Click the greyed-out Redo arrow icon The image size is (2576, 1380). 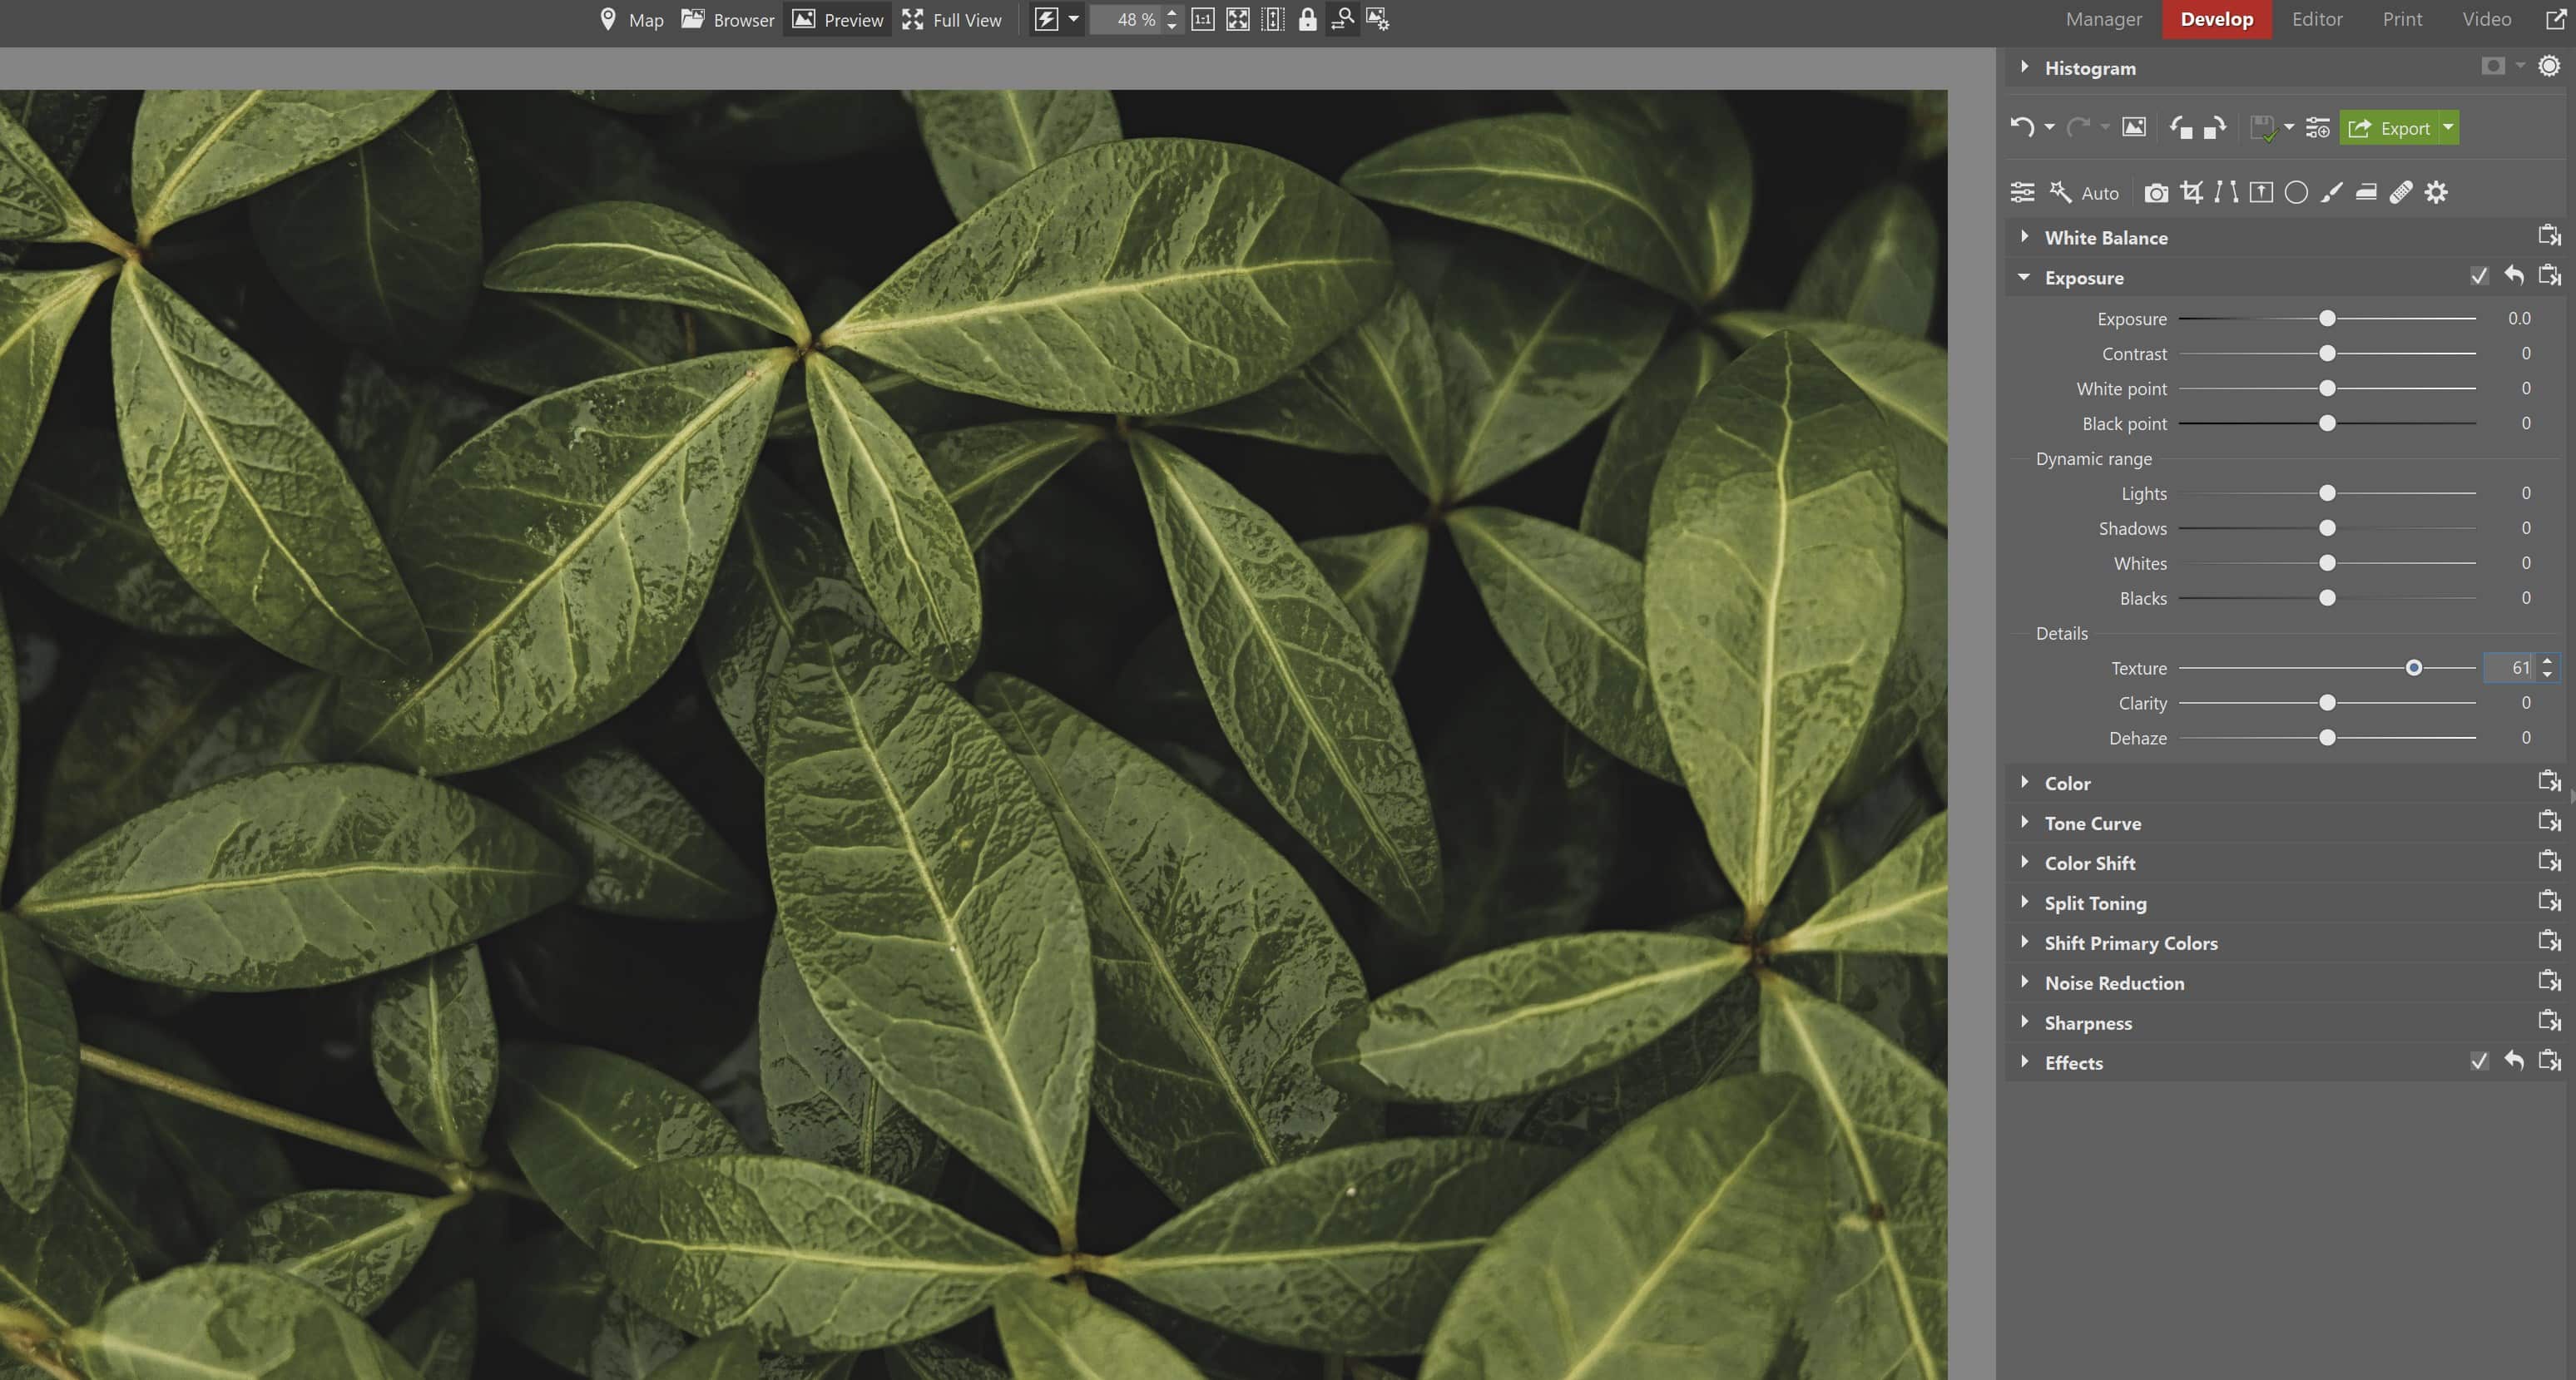pyautogui.click(x=2078, y=127)
